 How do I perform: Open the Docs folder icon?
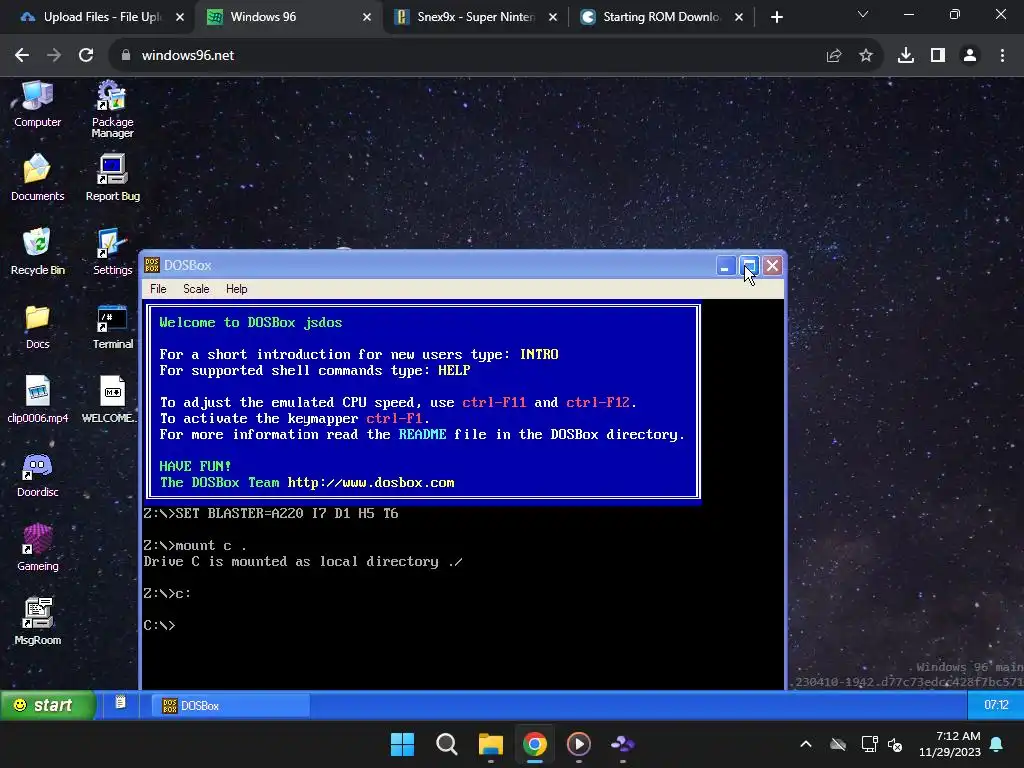pos(37,326)
